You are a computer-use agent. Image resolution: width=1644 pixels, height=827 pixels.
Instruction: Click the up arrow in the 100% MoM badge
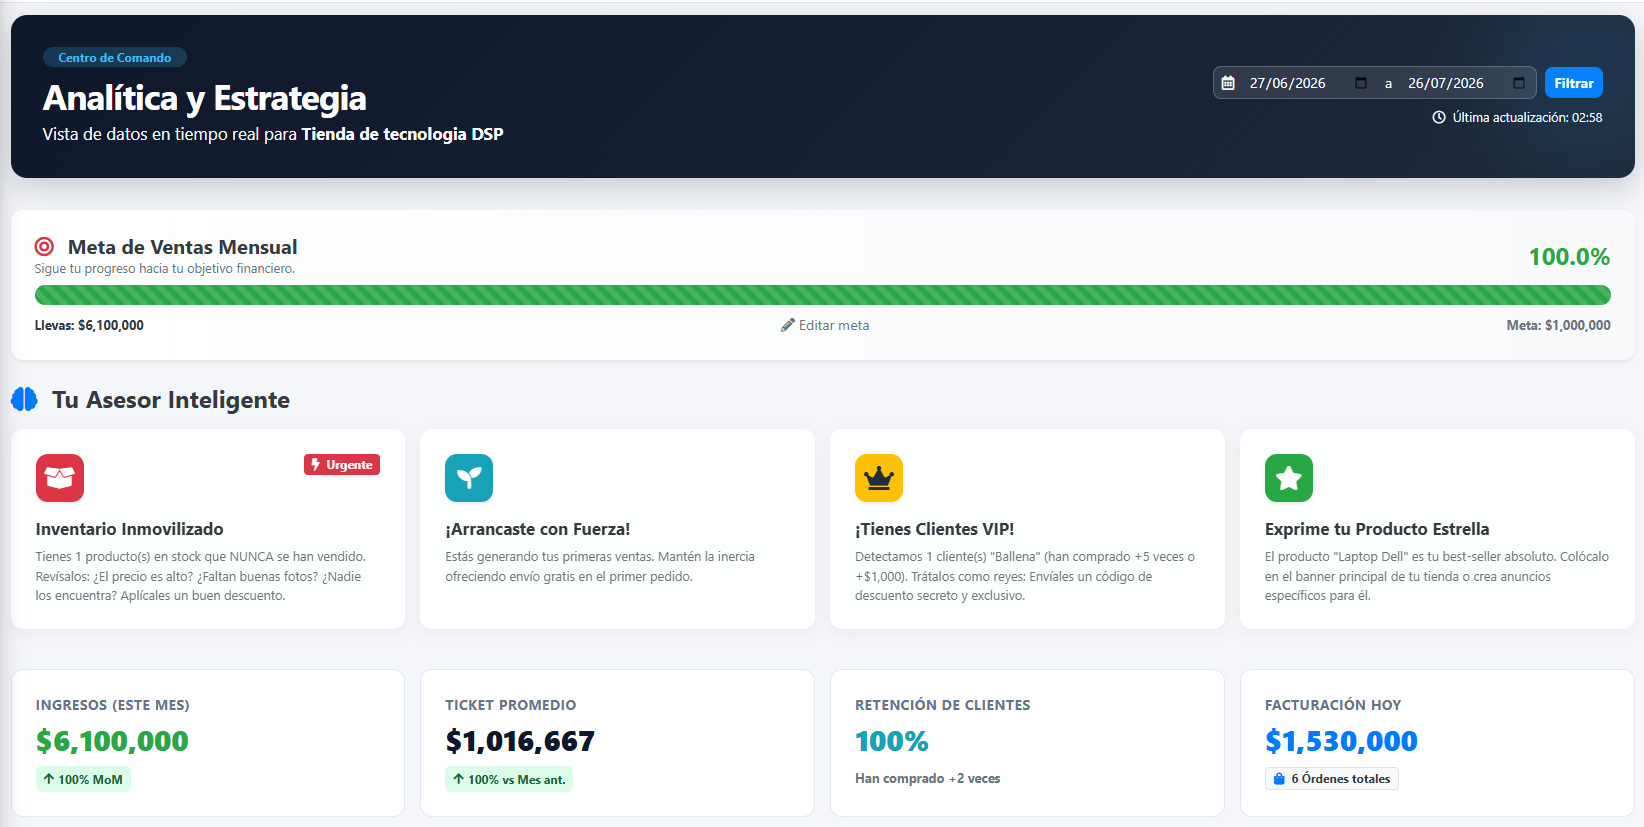(48, 779)
